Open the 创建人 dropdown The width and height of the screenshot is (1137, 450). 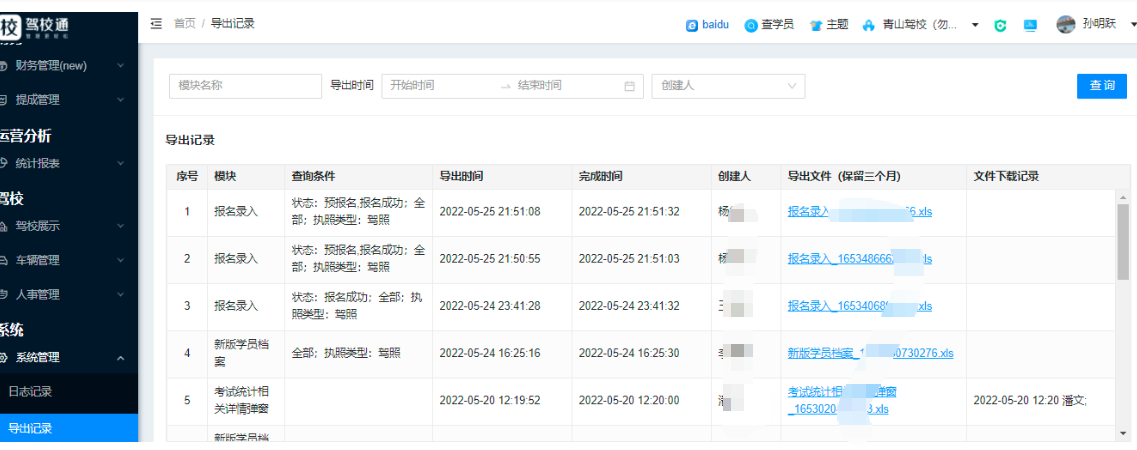[729, 86]
